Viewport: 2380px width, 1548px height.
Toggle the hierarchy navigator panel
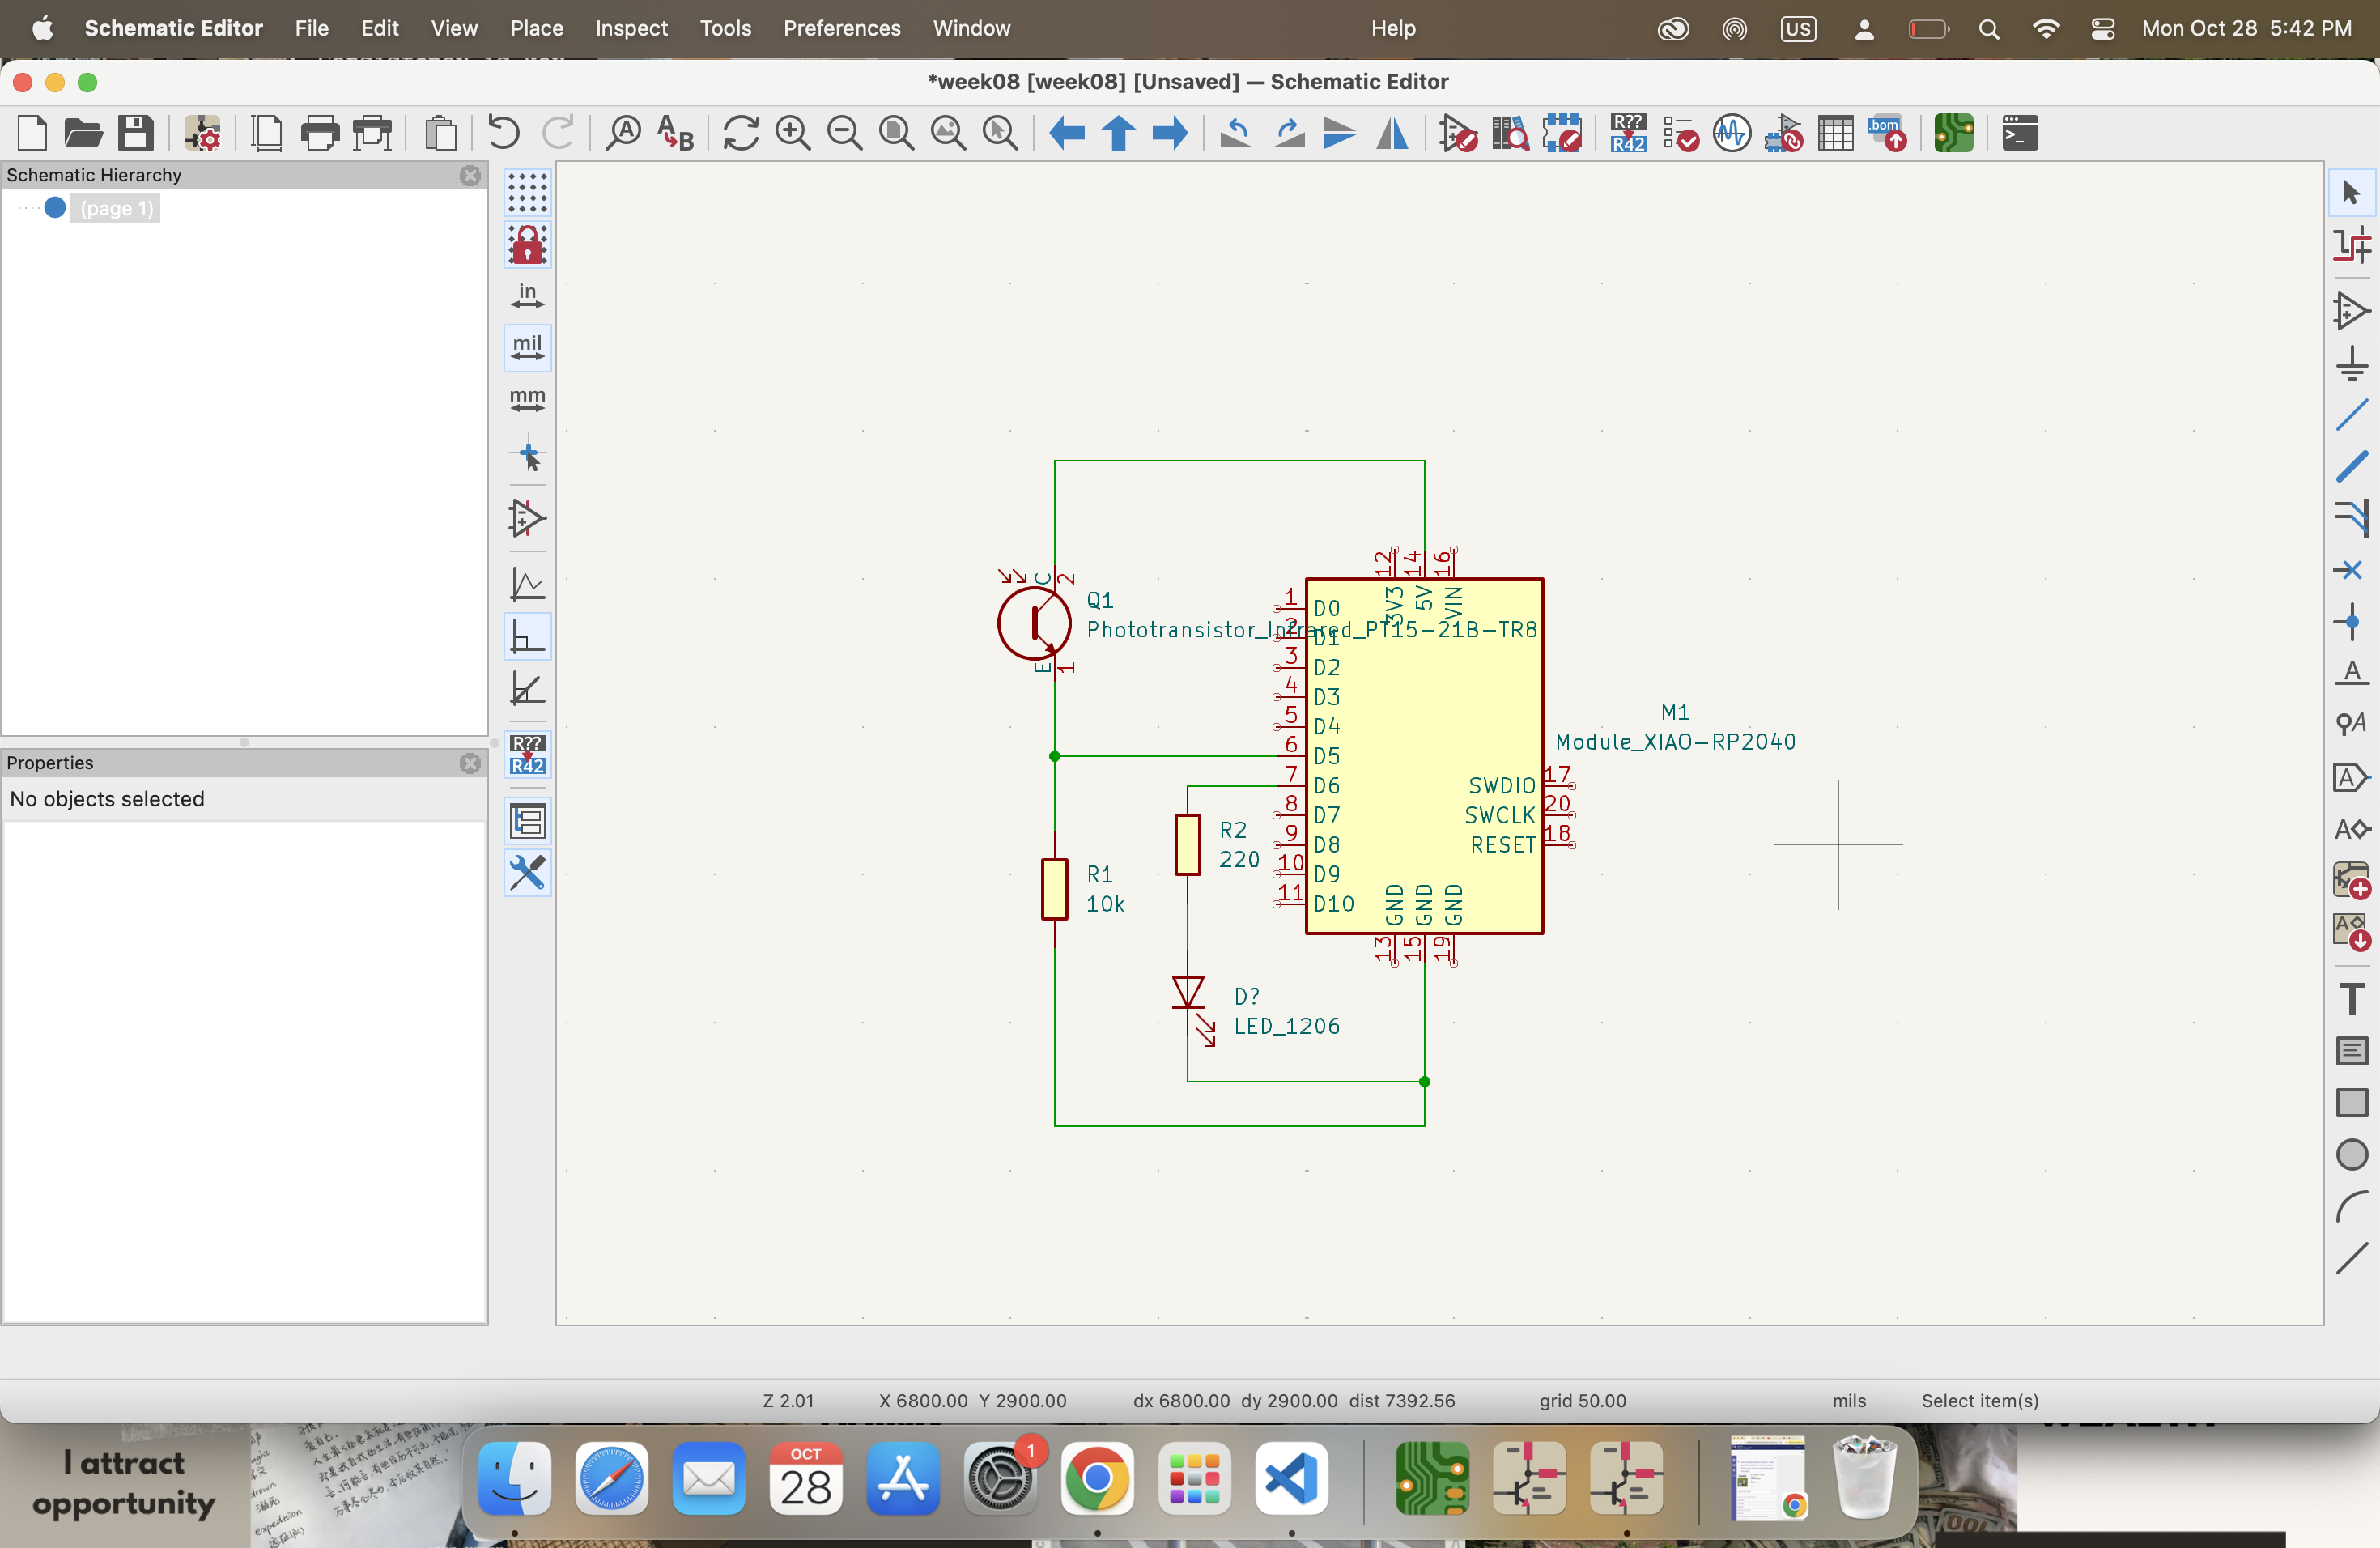pos(527,821)
